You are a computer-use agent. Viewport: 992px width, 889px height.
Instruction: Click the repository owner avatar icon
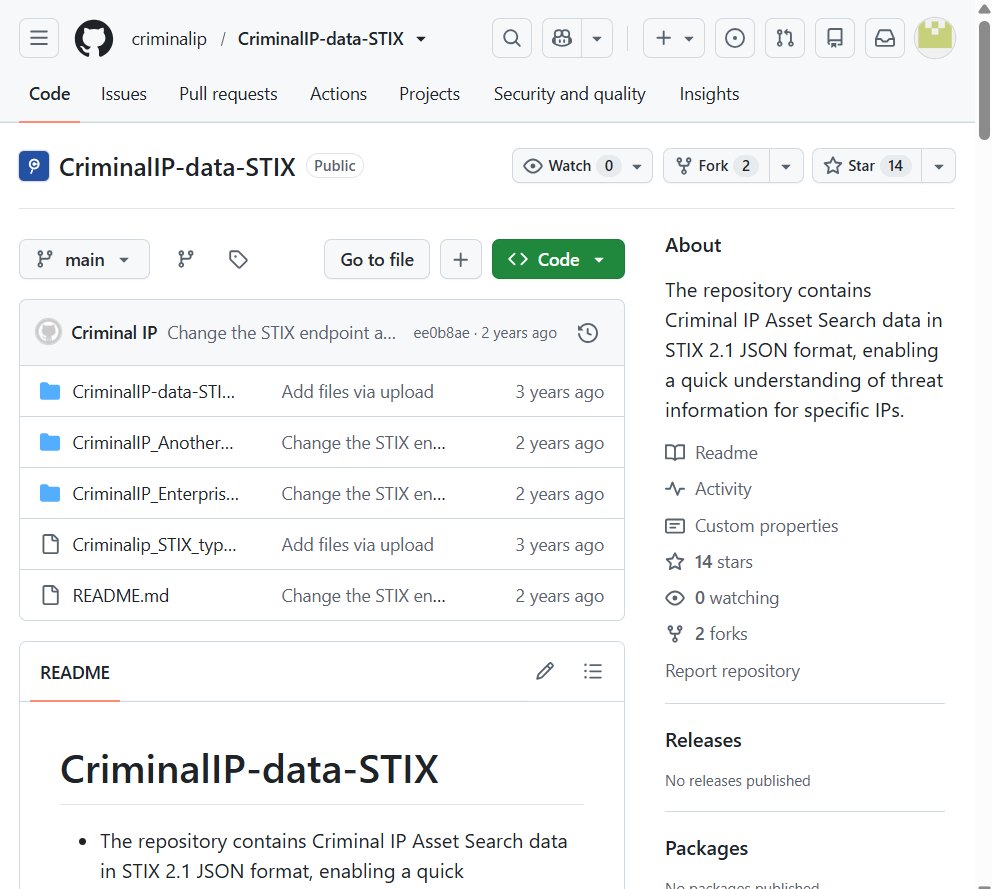(x=34, y=166)
